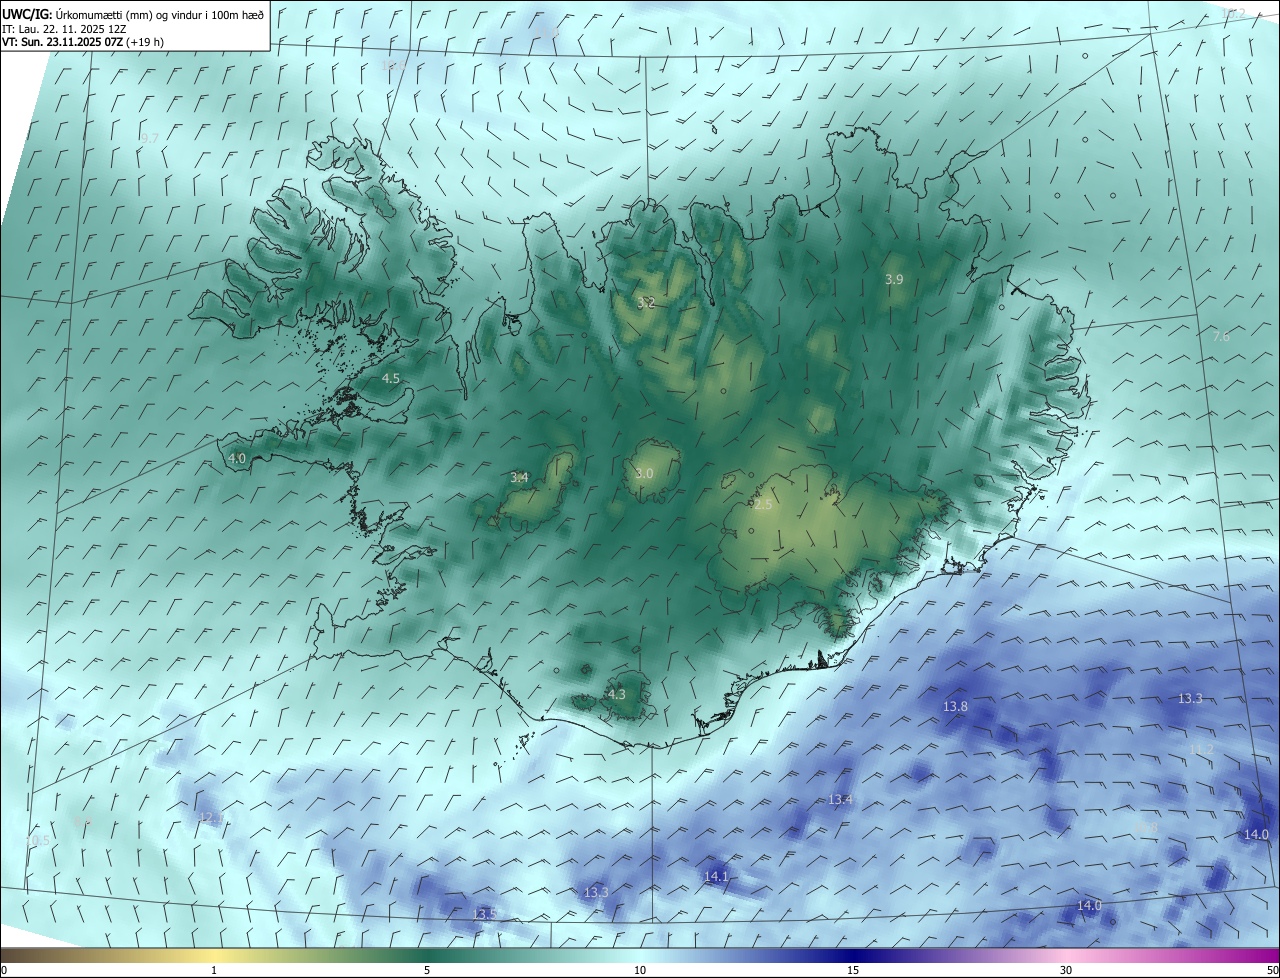Click the 7.6 value label east of land
This screenshot has width=1280, height=978.
[x=1221, y=337]
